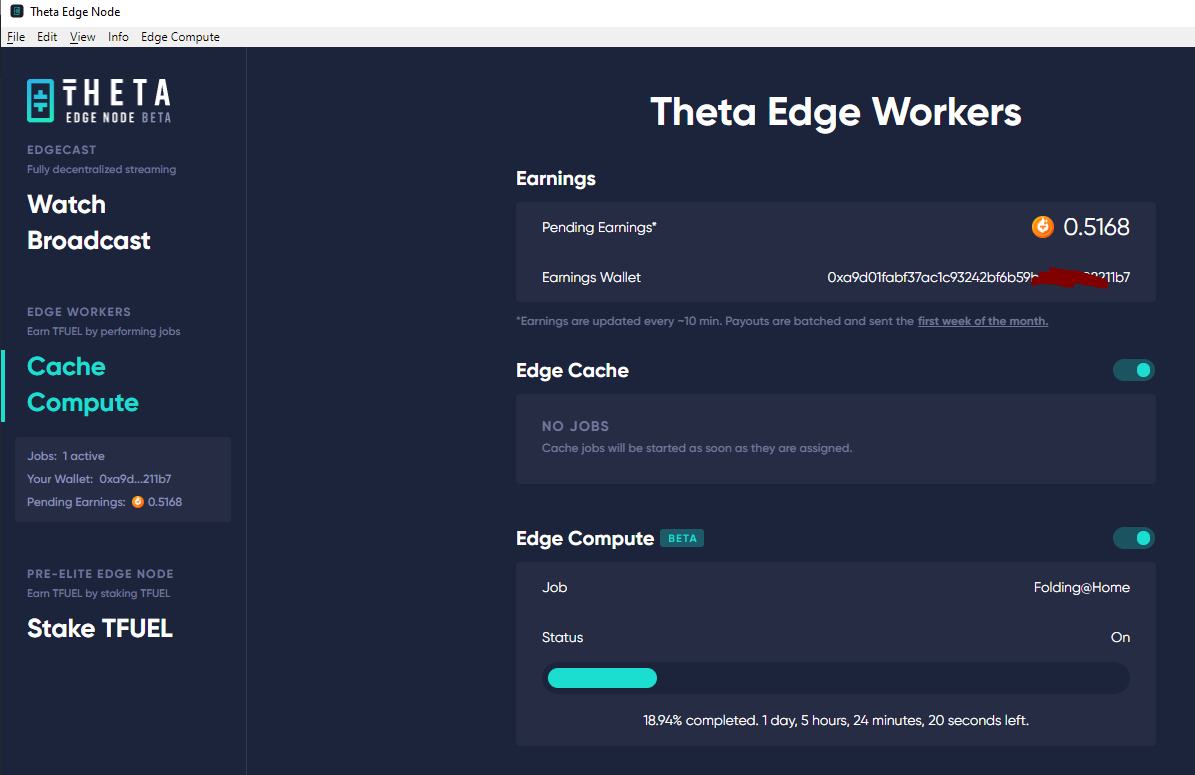Click the '18.94% completed' time remaining text

pyautogui.click(x=835, y=720)
